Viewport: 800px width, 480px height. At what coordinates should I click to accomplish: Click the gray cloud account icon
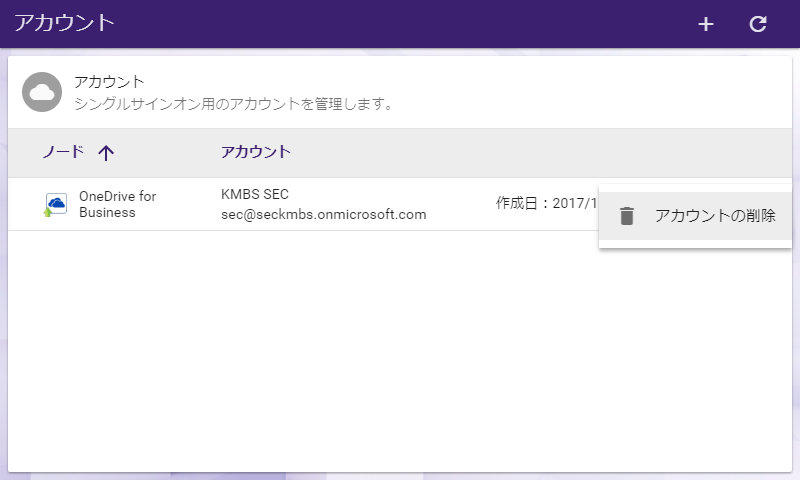coord(42,92)
